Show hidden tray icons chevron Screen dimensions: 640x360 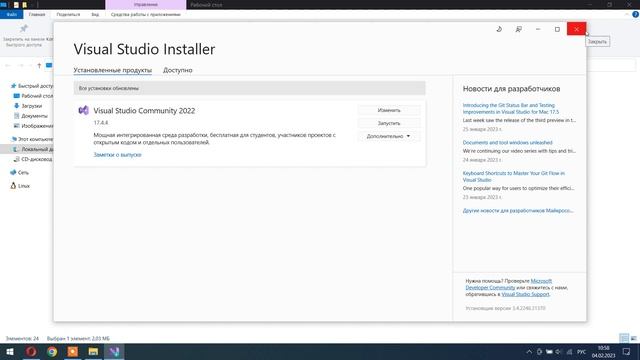click(x=529, y=351)
